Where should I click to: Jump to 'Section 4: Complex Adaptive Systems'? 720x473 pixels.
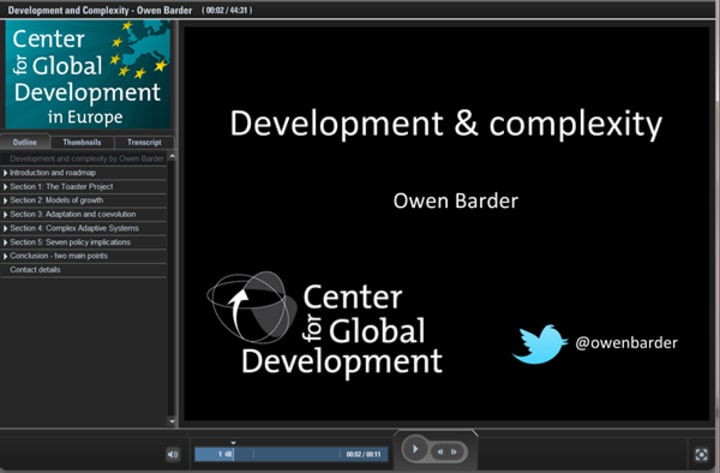click(x=84, y=228)
